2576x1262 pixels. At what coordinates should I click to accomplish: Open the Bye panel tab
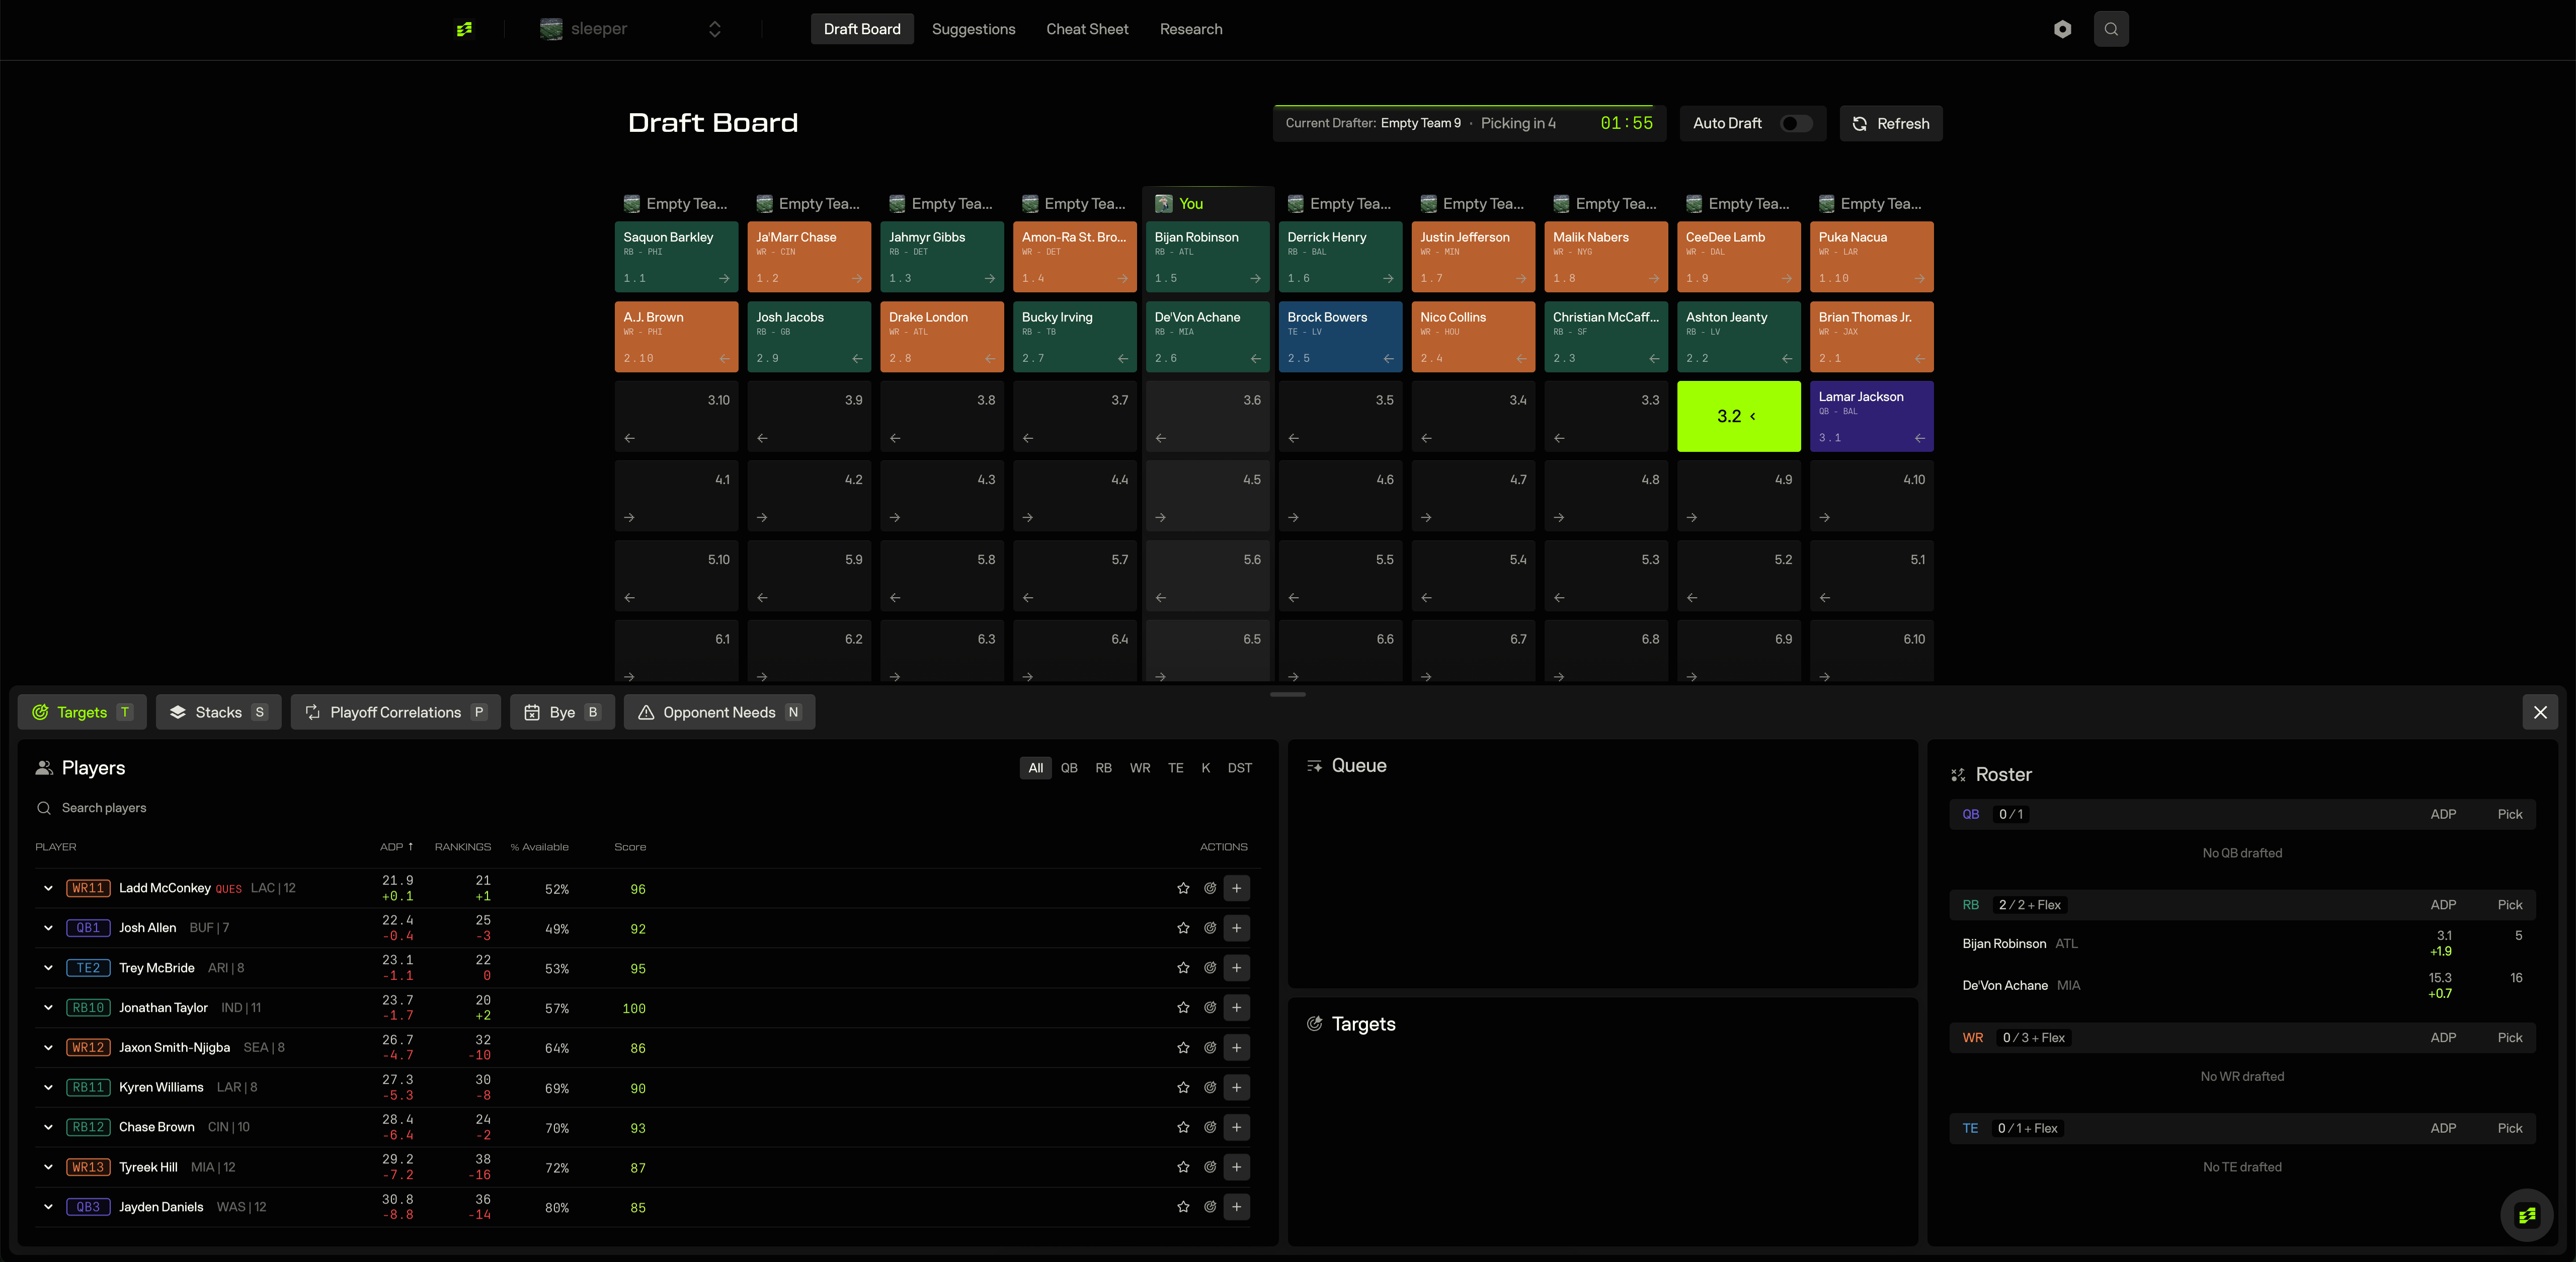click(x=562, y=712)
